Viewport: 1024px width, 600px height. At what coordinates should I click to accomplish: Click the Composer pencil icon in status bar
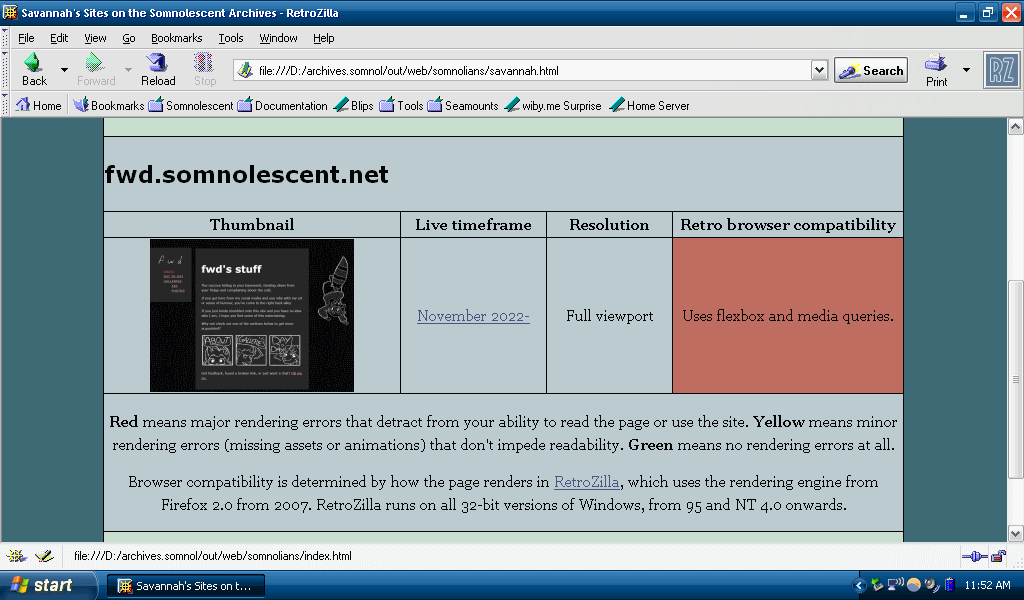44,556
